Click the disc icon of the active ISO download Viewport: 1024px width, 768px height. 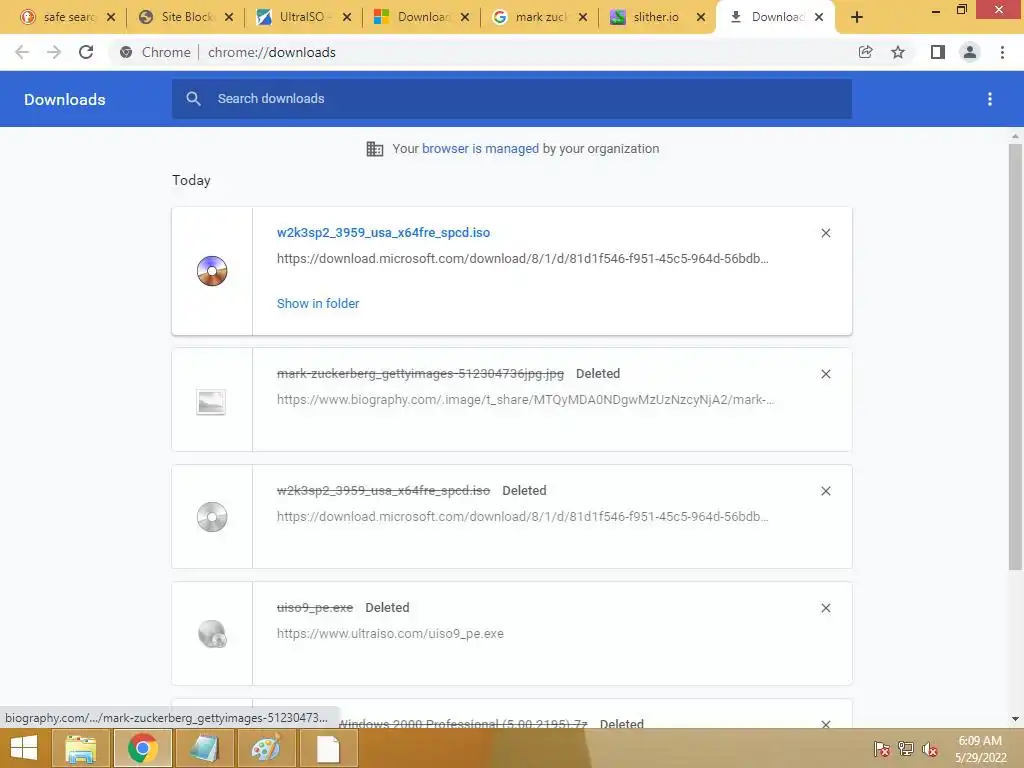click(212, 271)
